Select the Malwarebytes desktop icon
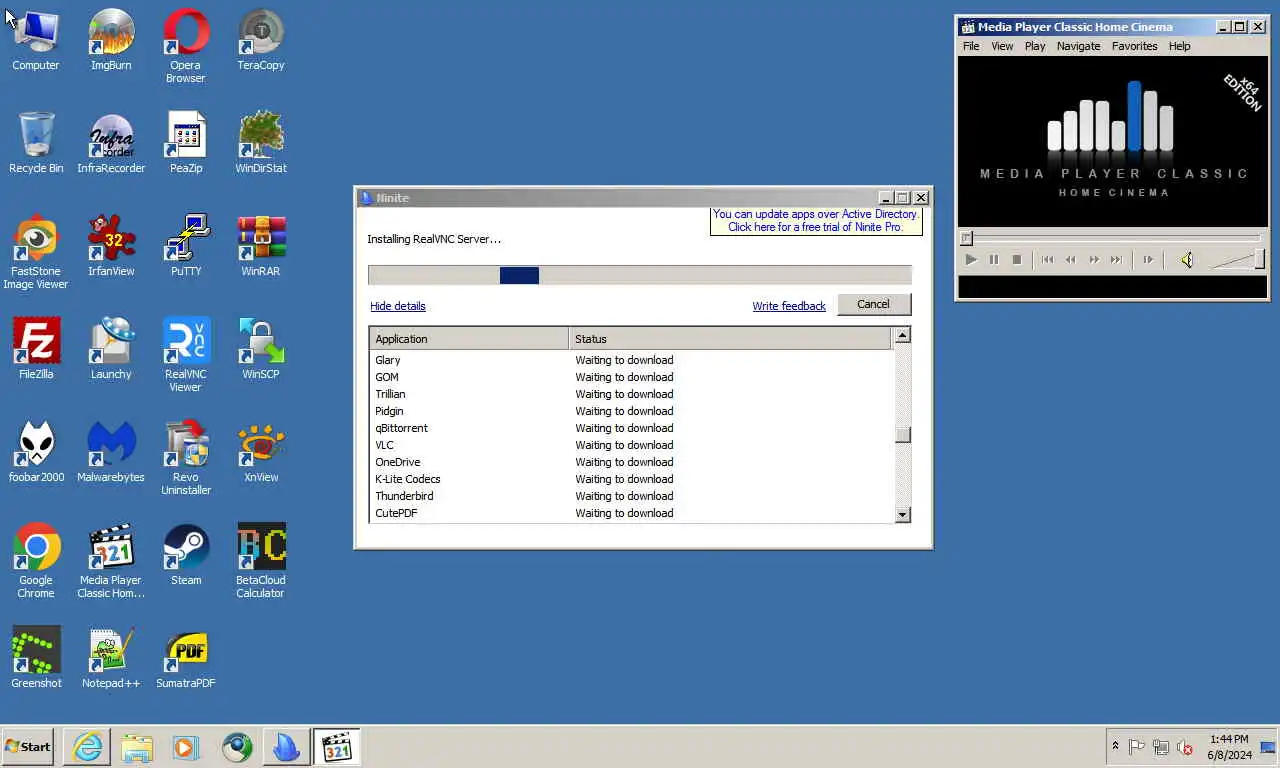Image resolution: width=1280 pixels, height=768 pixels. (111, 452)
